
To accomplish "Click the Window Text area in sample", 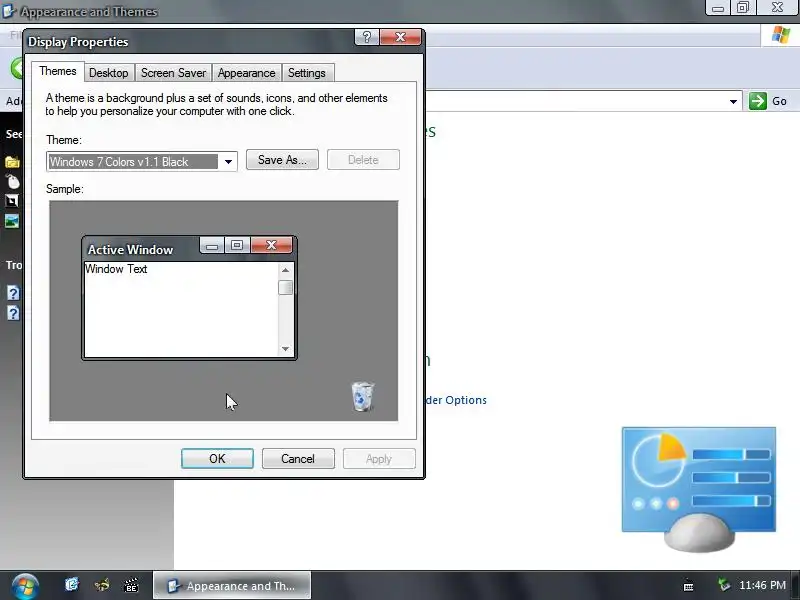I will click(182, 310).
